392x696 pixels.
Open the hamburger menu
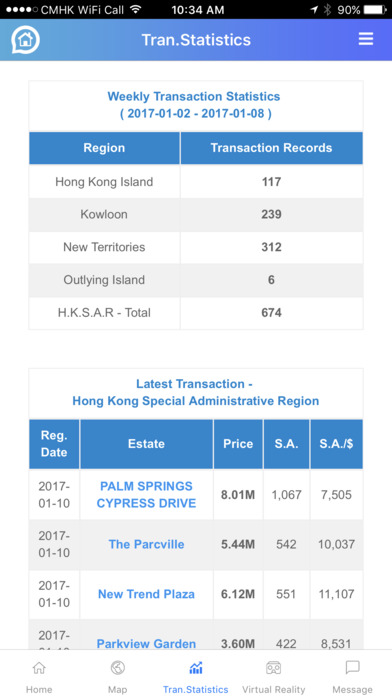(x=366, y=40)
